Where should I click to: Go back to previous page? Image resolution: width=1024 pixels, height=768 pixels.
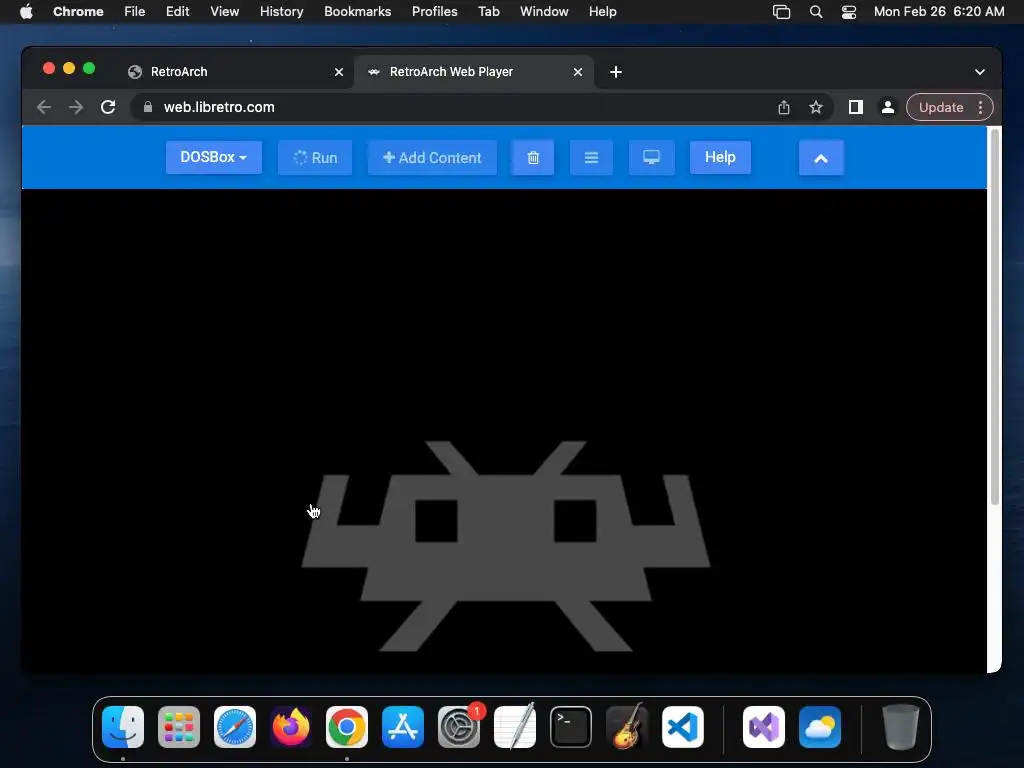point(44,107)
